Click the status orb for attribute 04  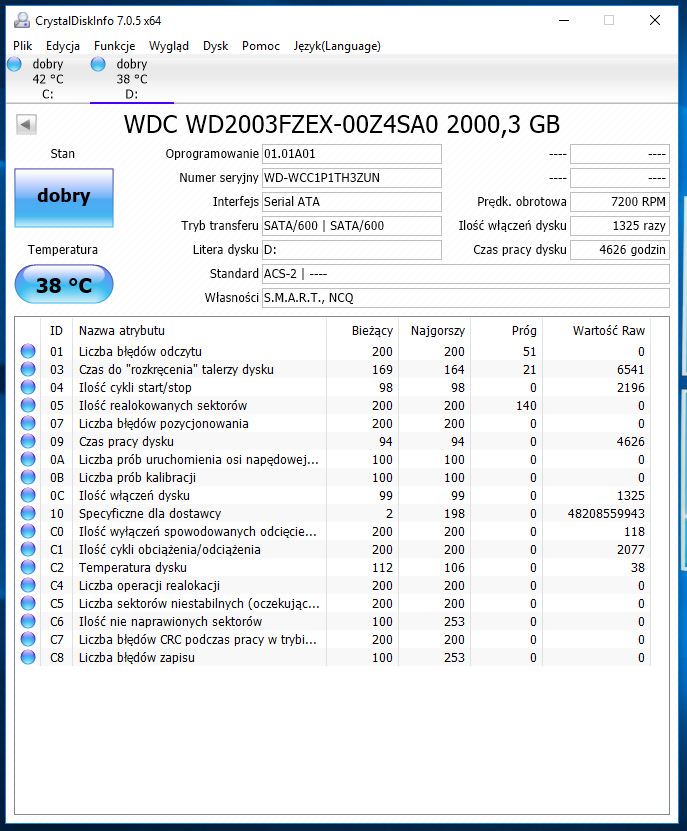coord(28,387)
